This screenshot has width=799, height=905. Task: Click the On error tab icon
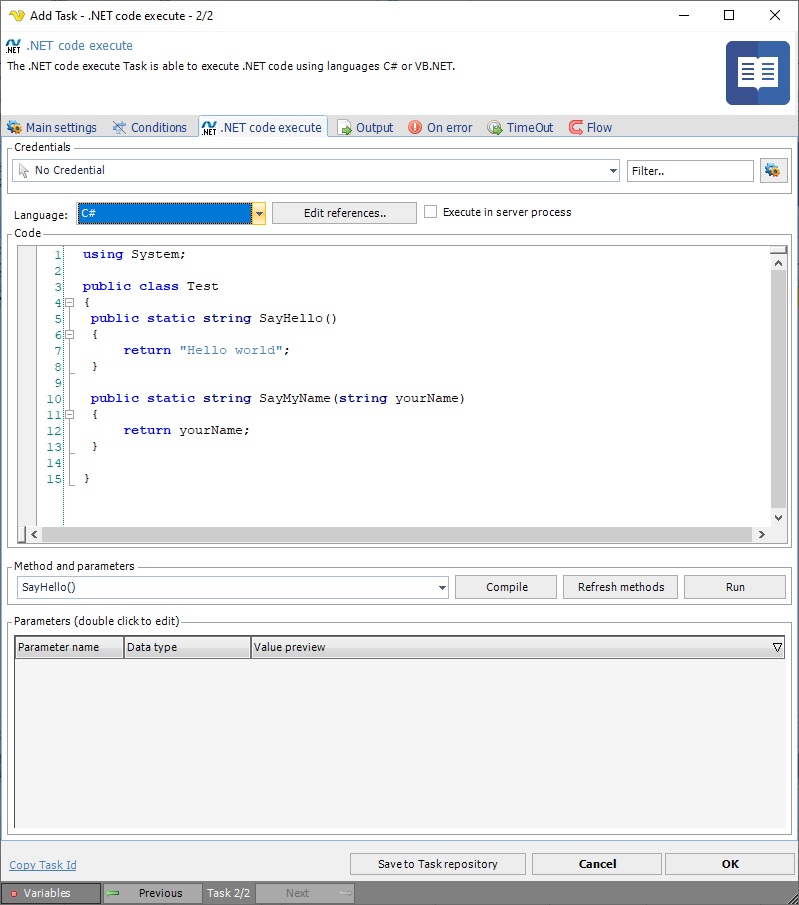coord(415,128)
